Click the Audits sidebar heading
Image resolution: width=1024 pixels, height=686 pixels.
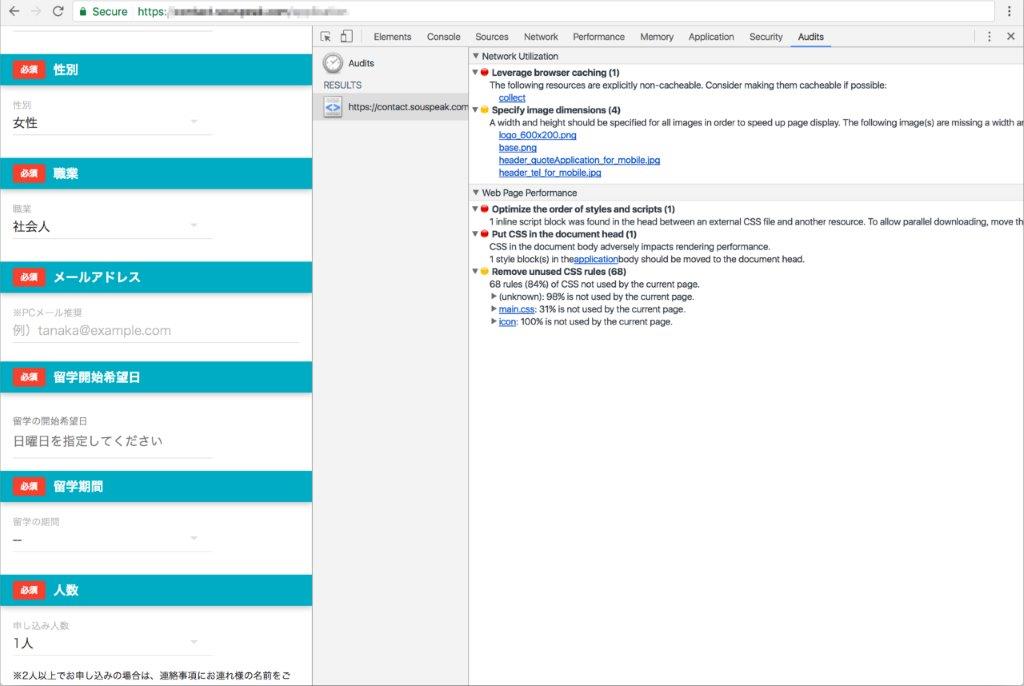[x=361, y=63]
